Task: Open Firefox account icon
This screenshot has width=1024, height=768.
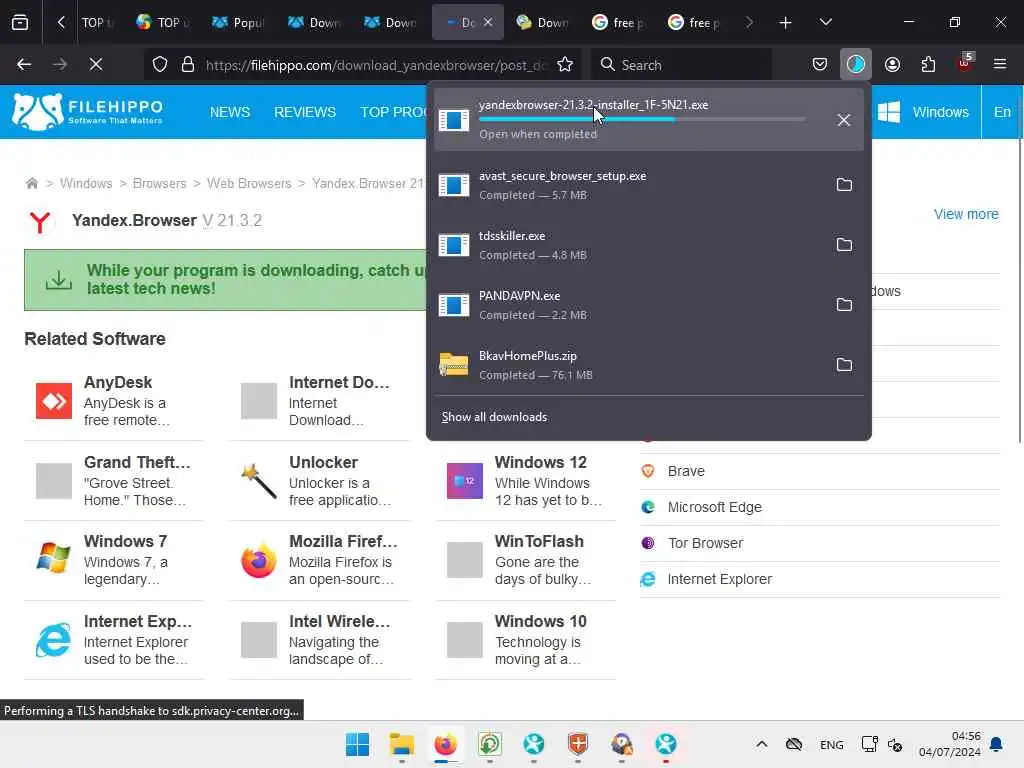Action: [x=892, y=64]
